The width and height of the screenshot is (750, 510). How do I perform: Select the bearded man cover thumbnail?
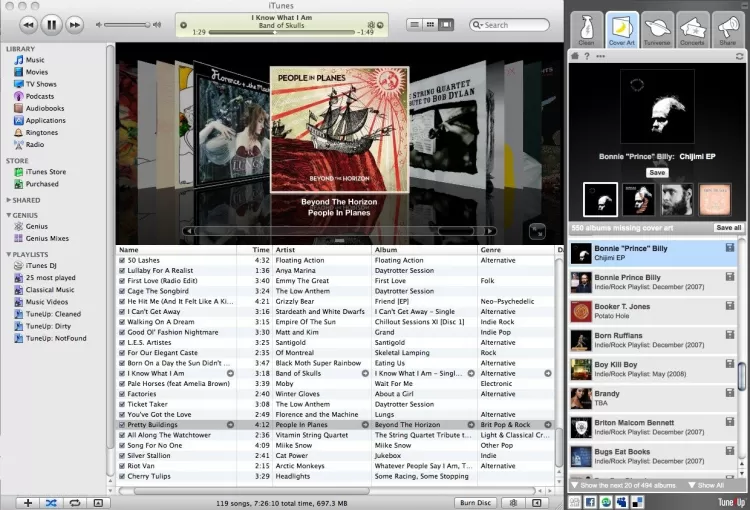677,200
